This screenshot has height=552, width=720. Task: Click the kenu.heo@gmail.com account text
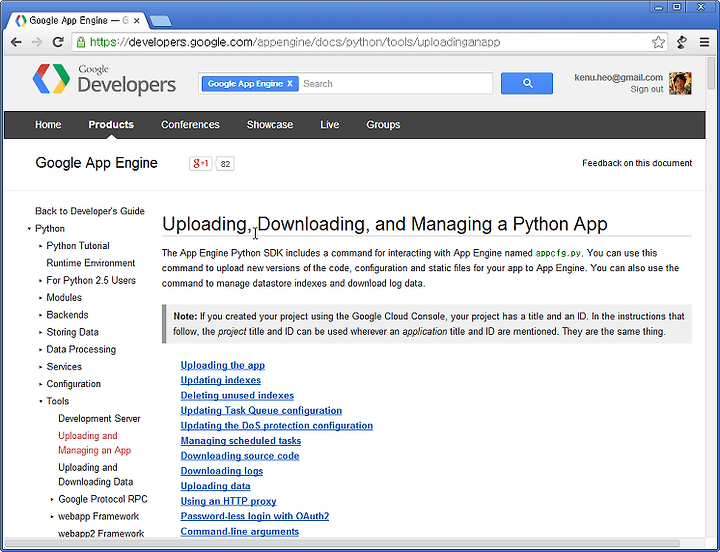619,77
